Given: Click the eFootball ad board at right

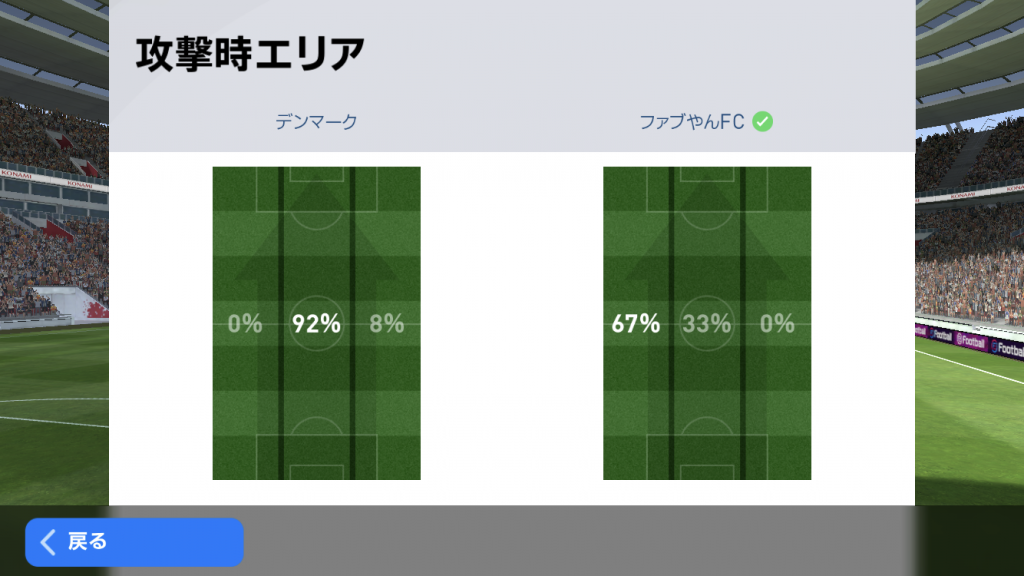Looking at the screenshot, I should [969, 341].
